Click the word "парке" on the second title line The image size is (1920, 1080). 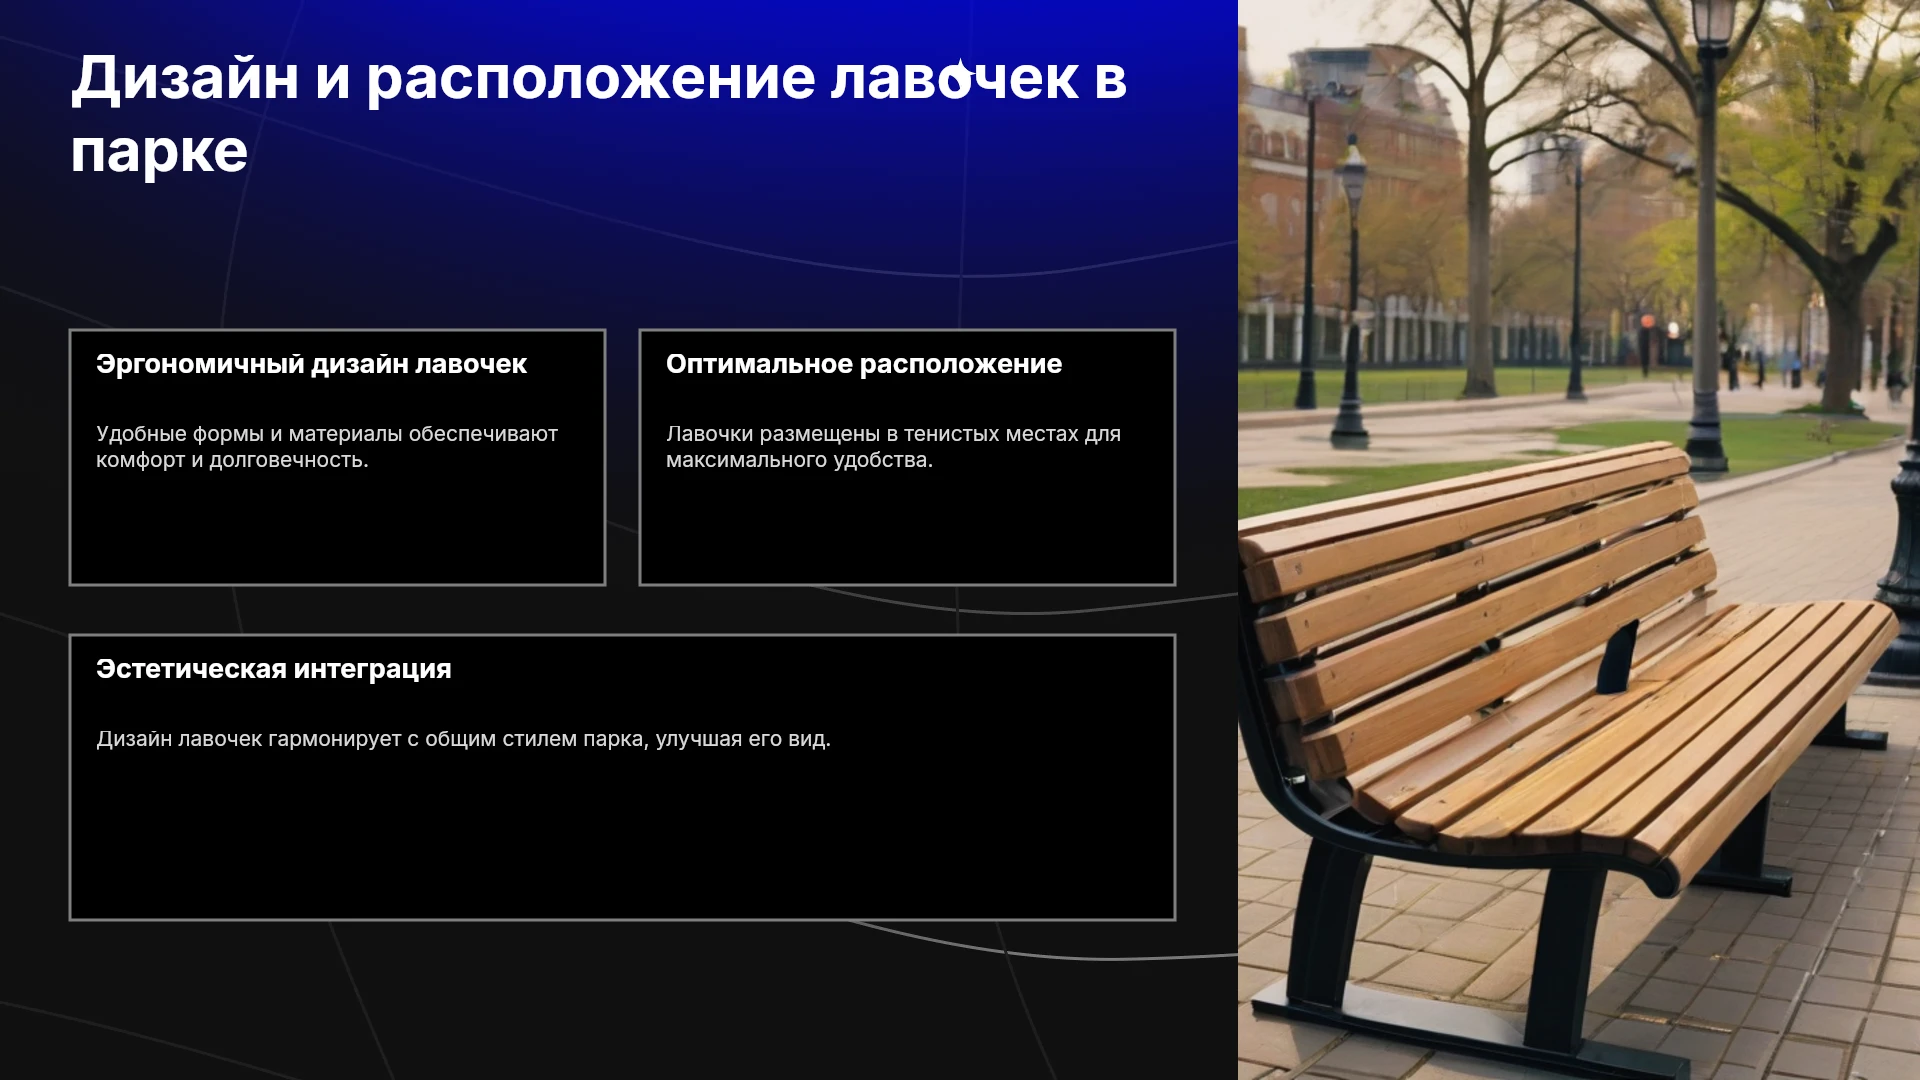159,153
